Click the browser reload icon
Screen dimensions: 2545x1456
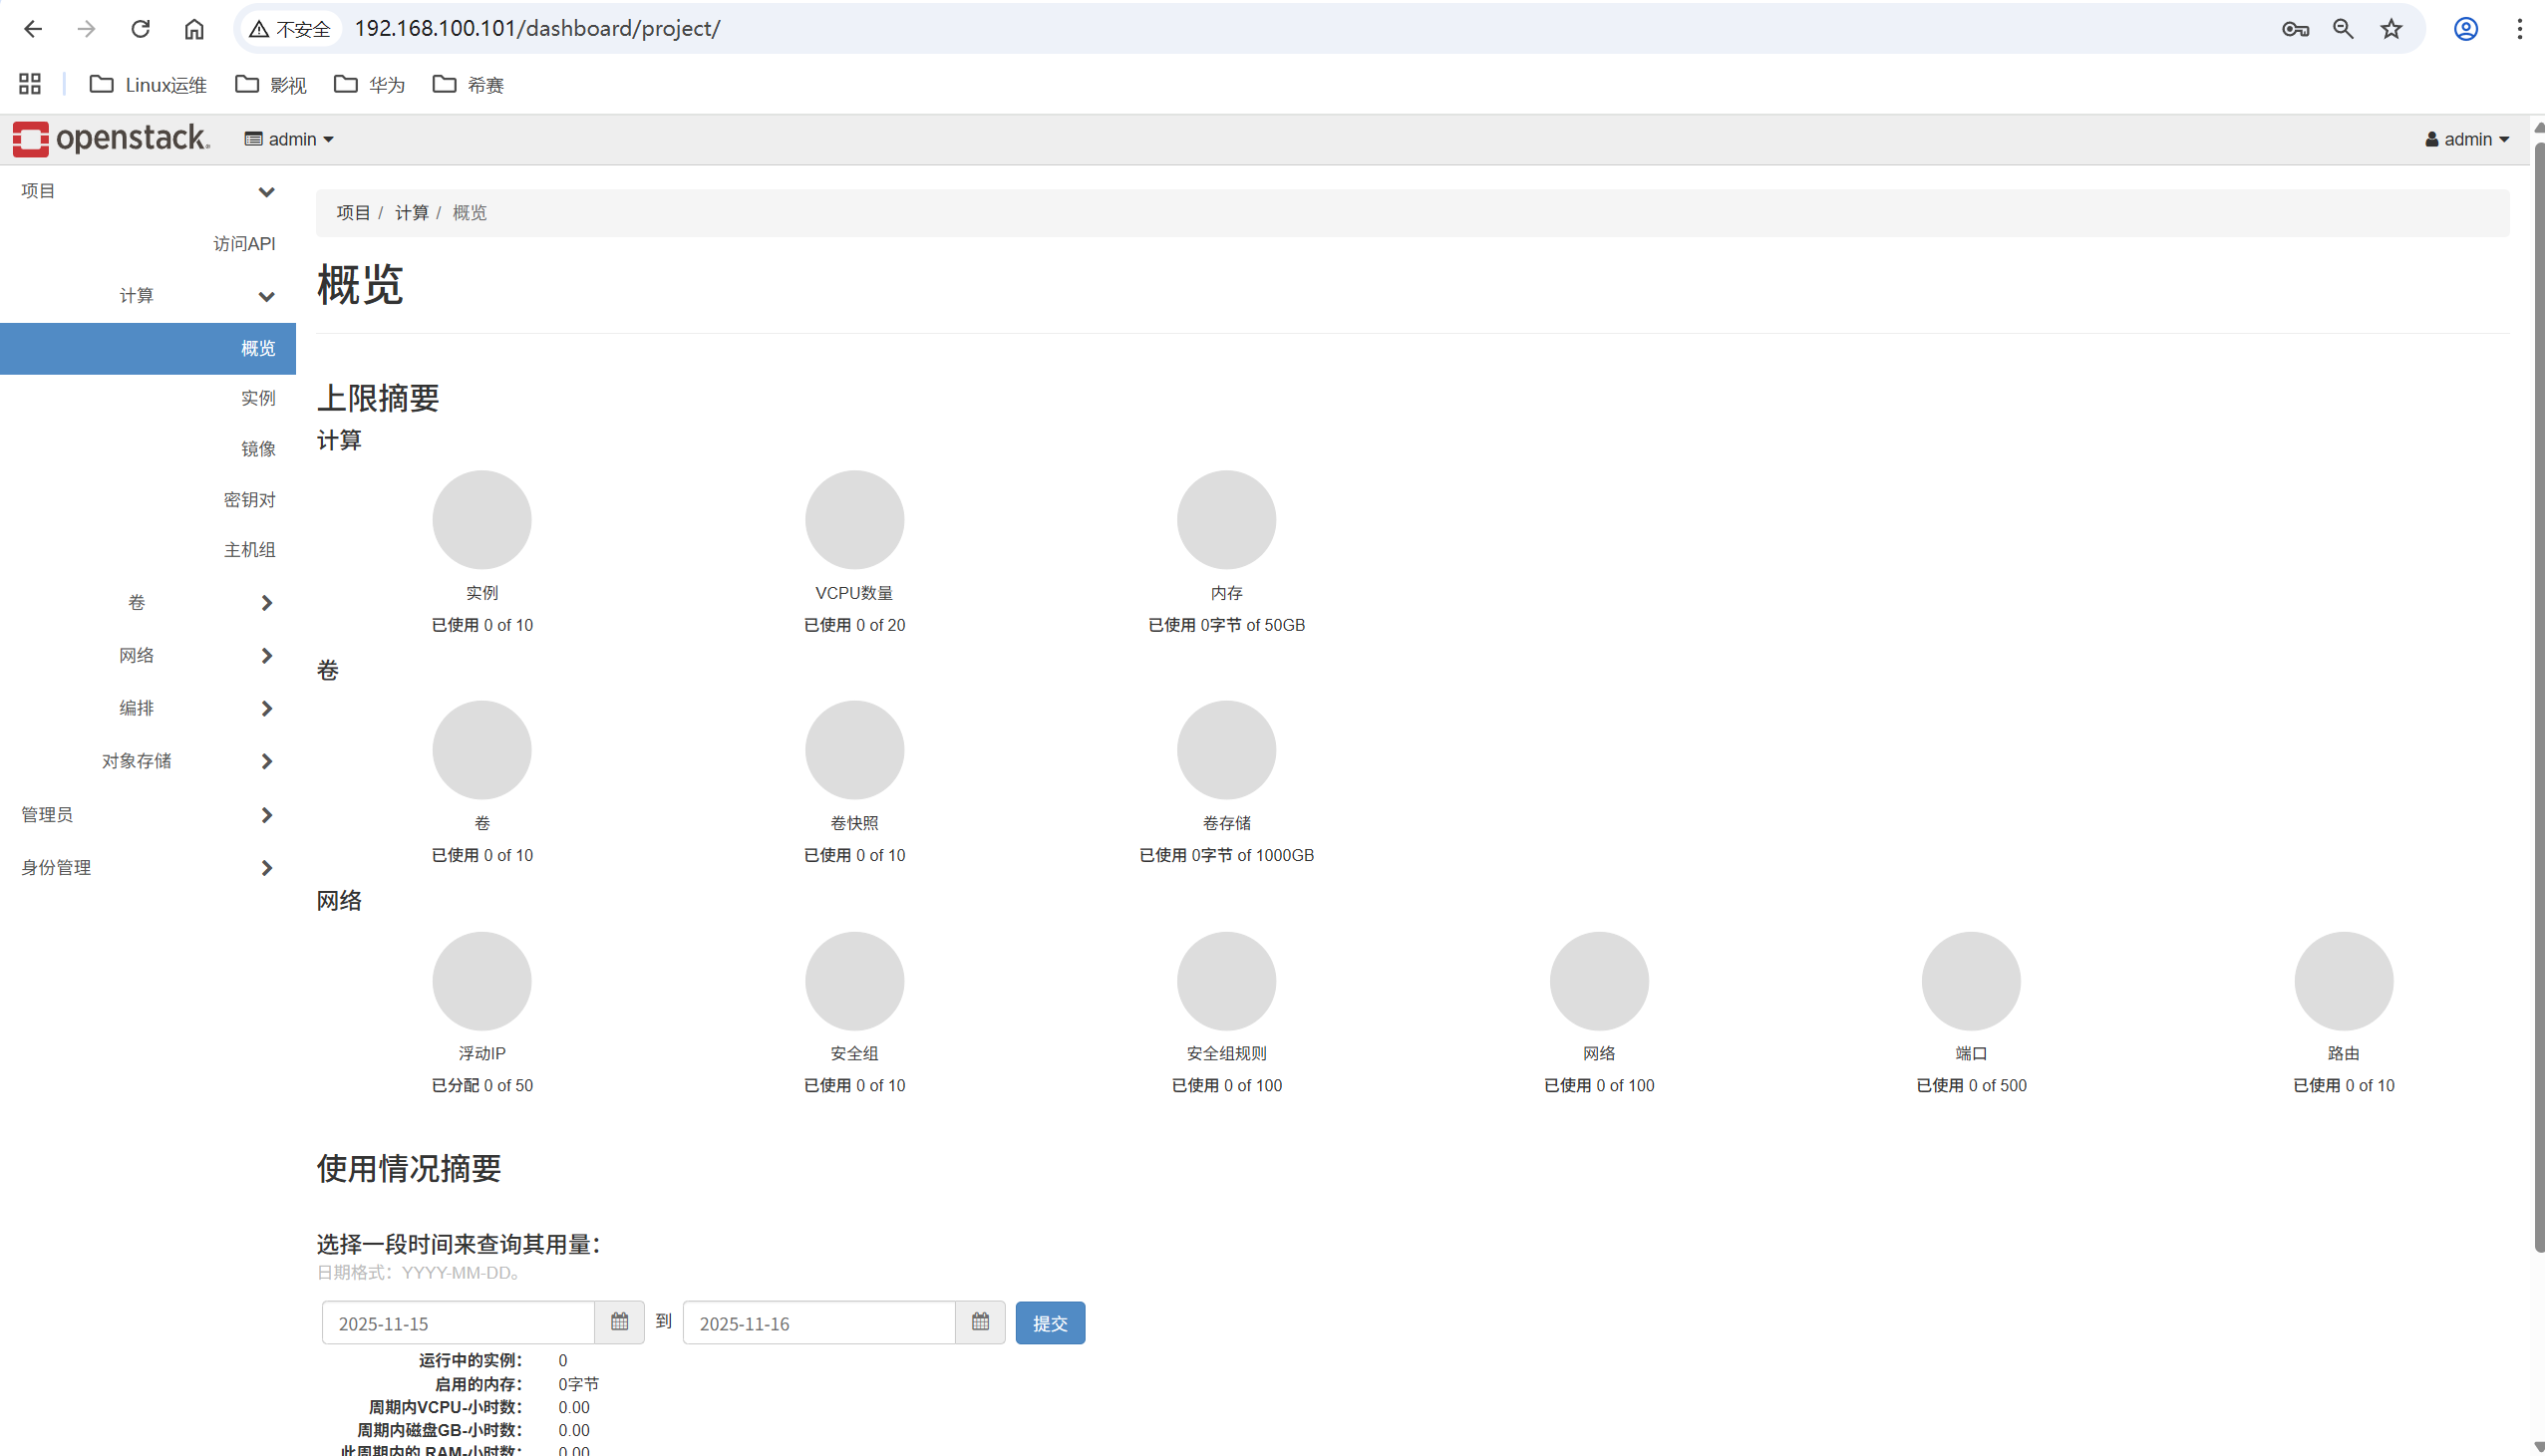click(x=140, y=29)
